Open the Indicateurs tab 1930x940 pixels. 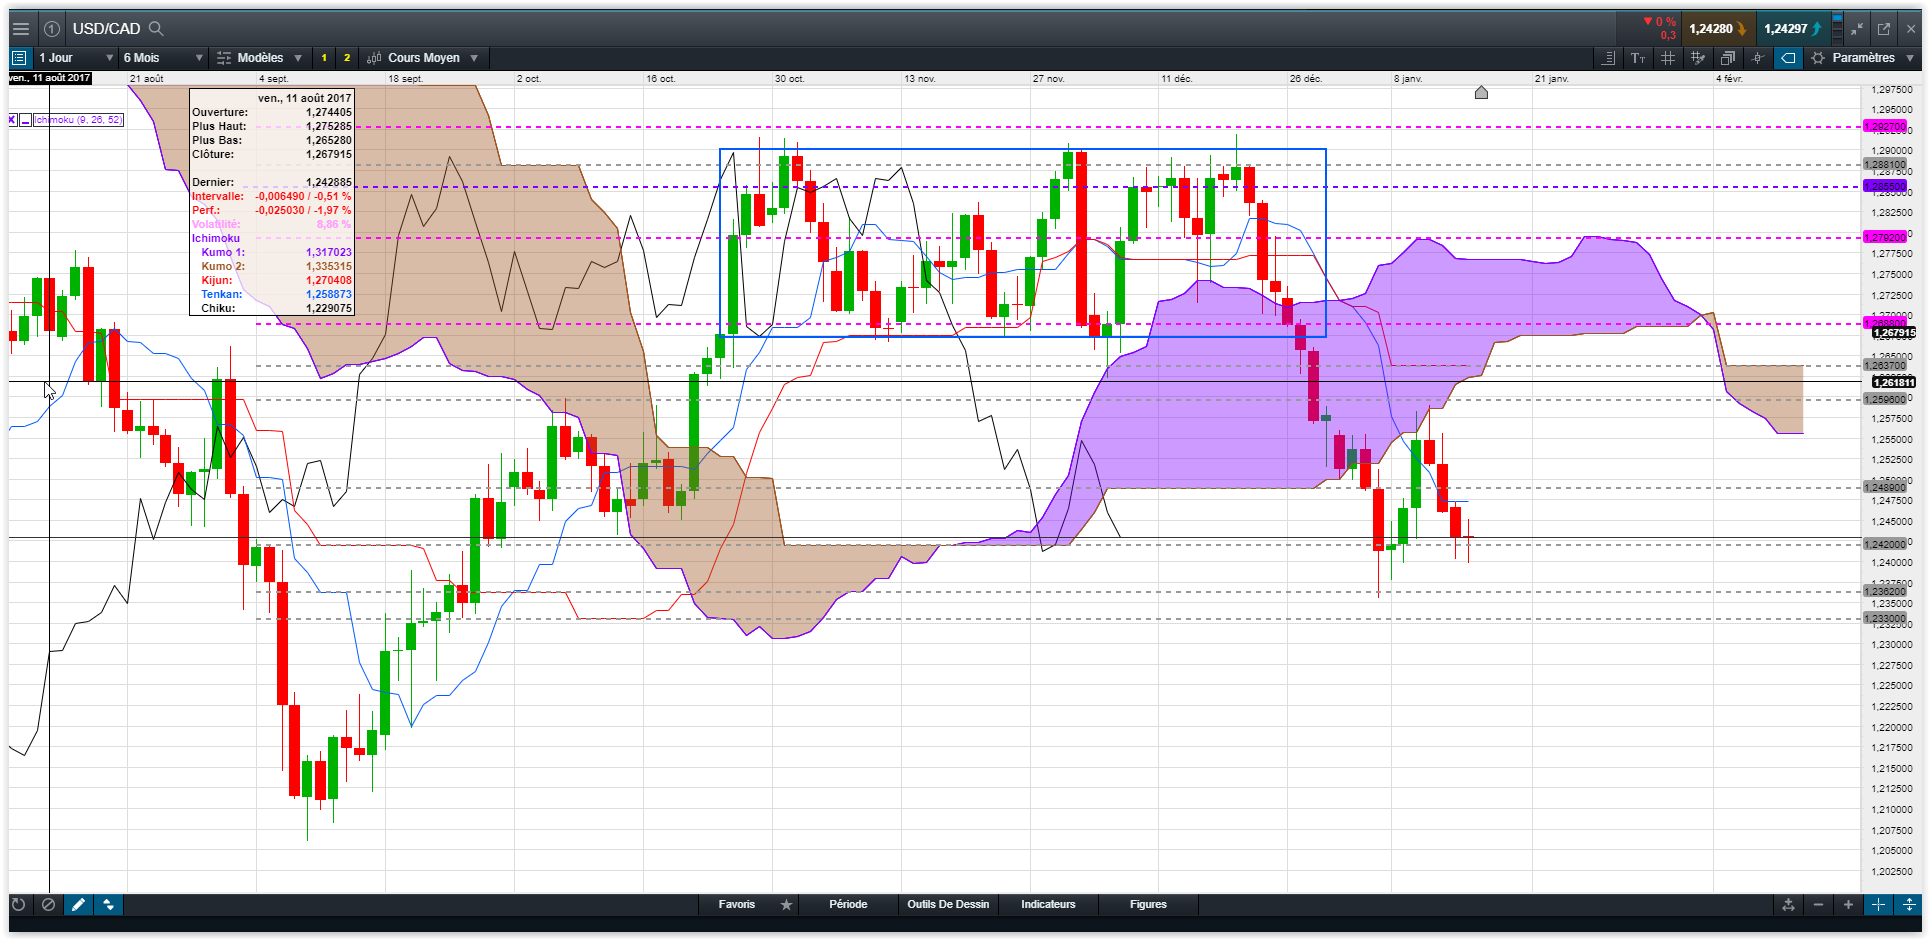pos(1048,905)
